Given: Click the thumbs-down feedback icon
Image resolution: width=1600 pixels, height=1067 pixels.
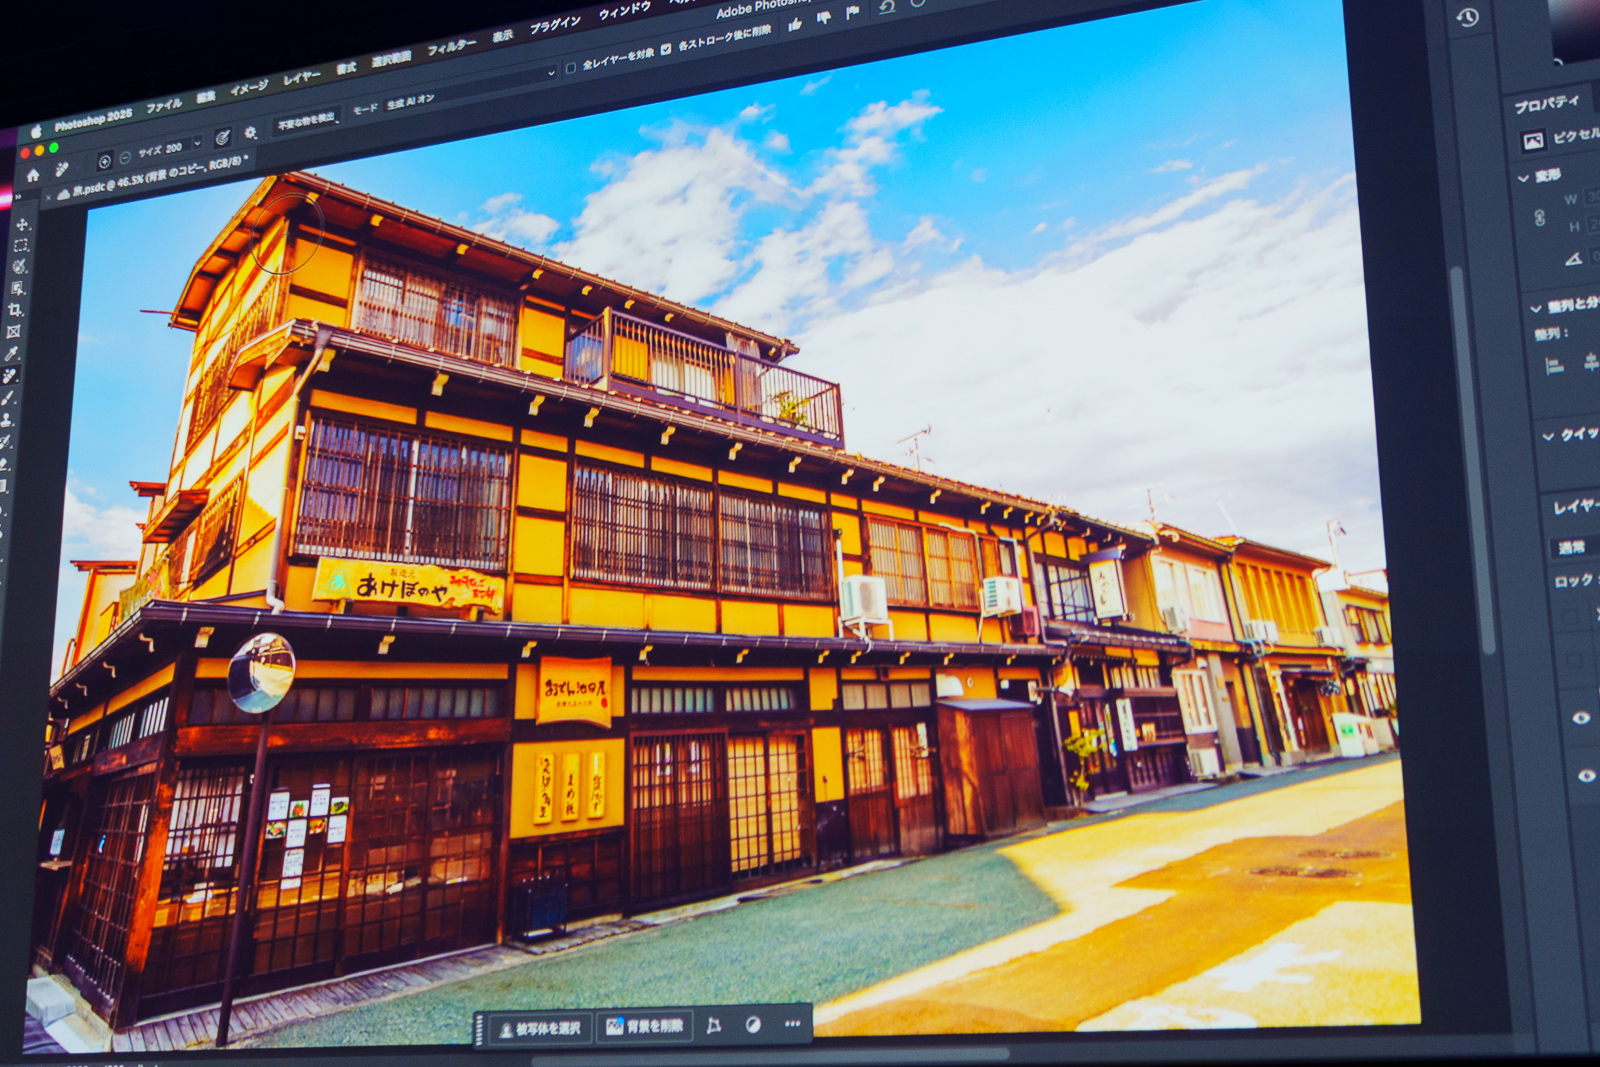Looking at the screenshot, I should (824, 18).
